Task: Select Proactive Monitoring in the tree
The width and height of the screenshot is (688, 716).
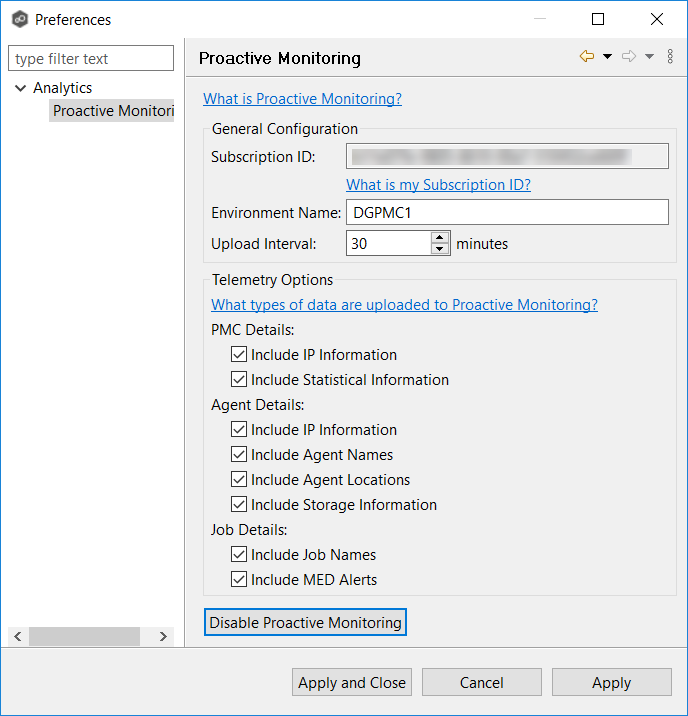Action: [113, 111]
